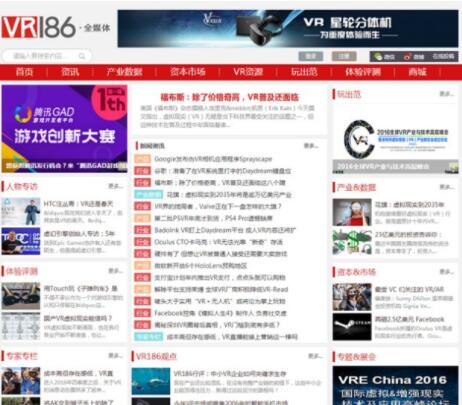Expand 更多 beside the 人物专访 heading
The height and width of the screenshot is (405, 462).
pos(115,186)
